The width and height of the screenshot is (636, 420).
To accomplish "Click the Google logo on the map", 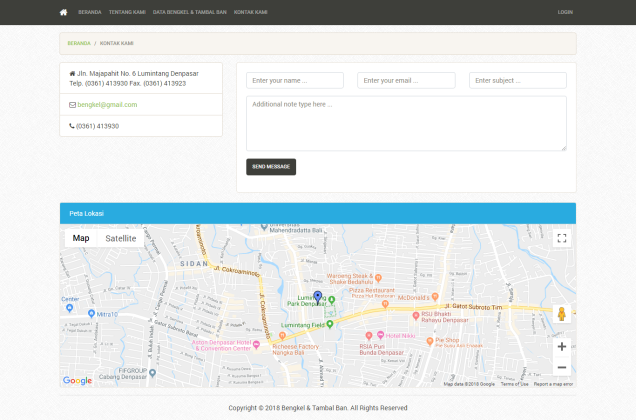I will point(77,380).
